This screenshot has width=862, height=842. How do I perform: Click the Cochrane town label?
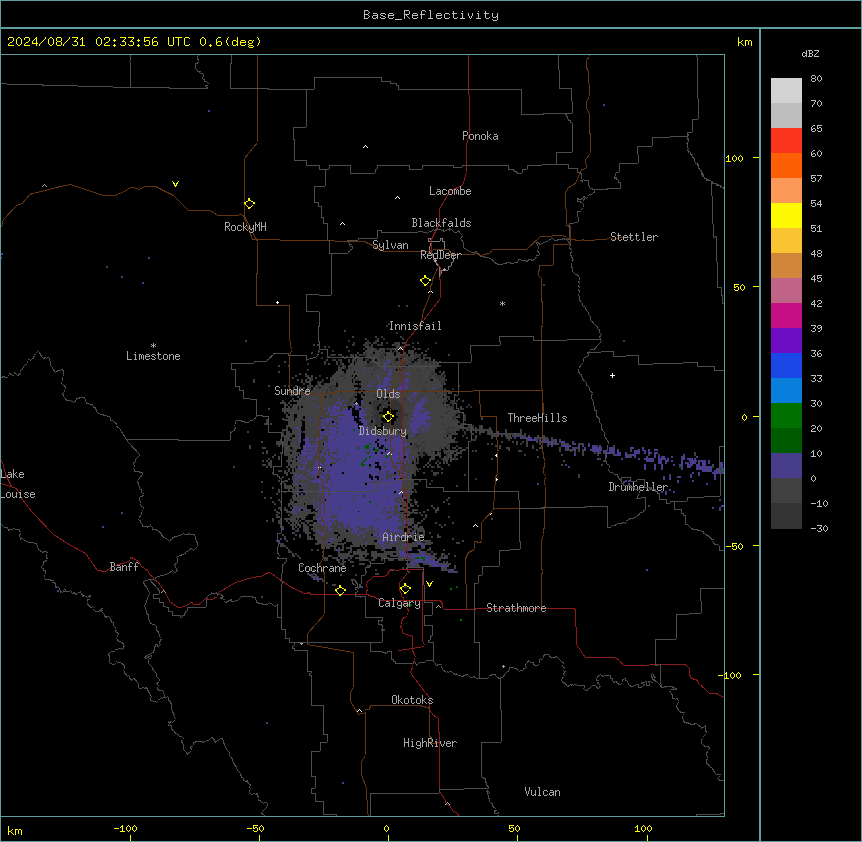click(322, 568)
